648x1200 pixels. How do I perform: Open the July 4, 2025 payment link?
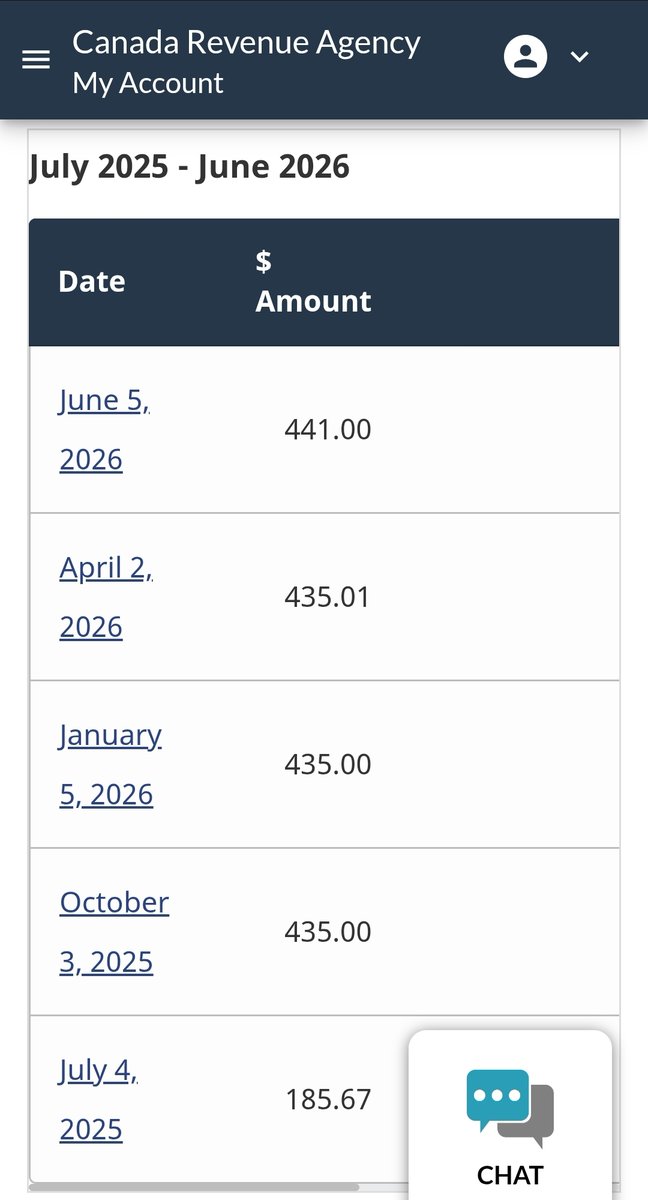[99, 1099]
